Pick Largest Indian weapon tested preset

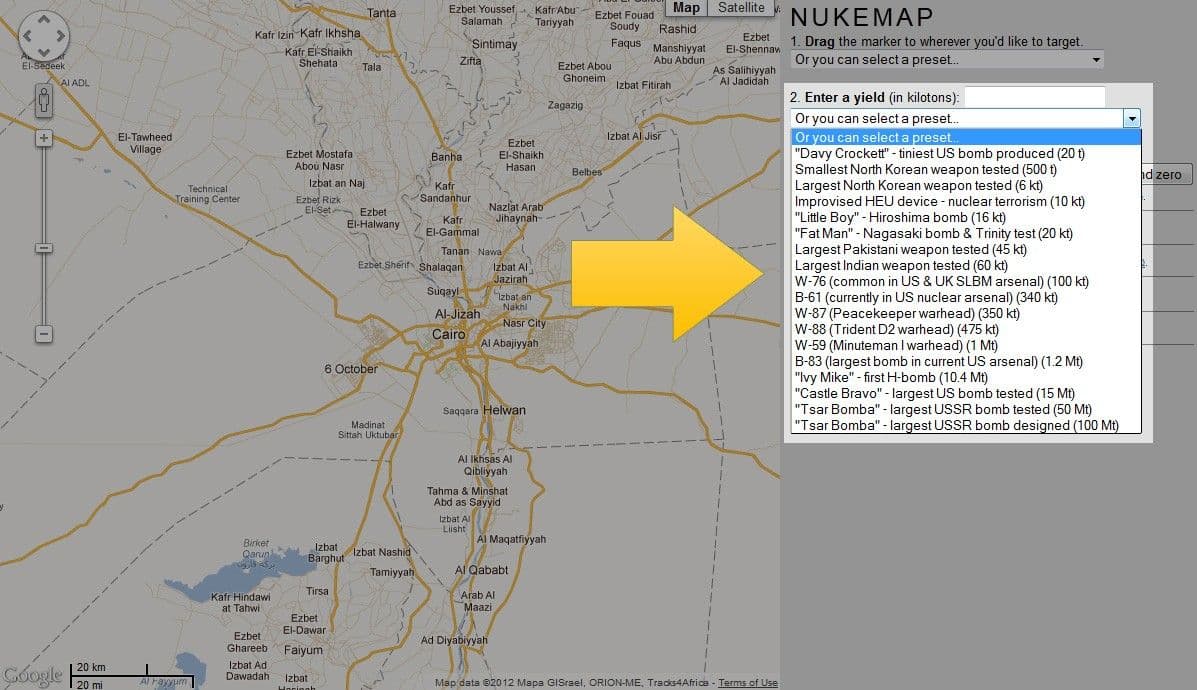pos(966,266)
